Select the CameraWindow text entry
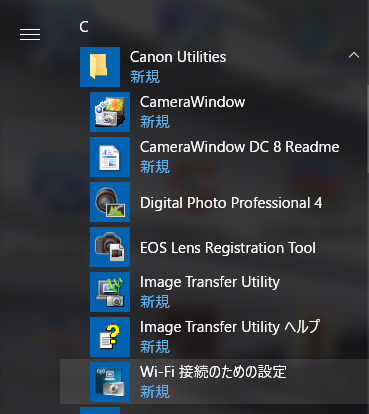The width and height of the screenshot is (369, 414). coord(192,102)
